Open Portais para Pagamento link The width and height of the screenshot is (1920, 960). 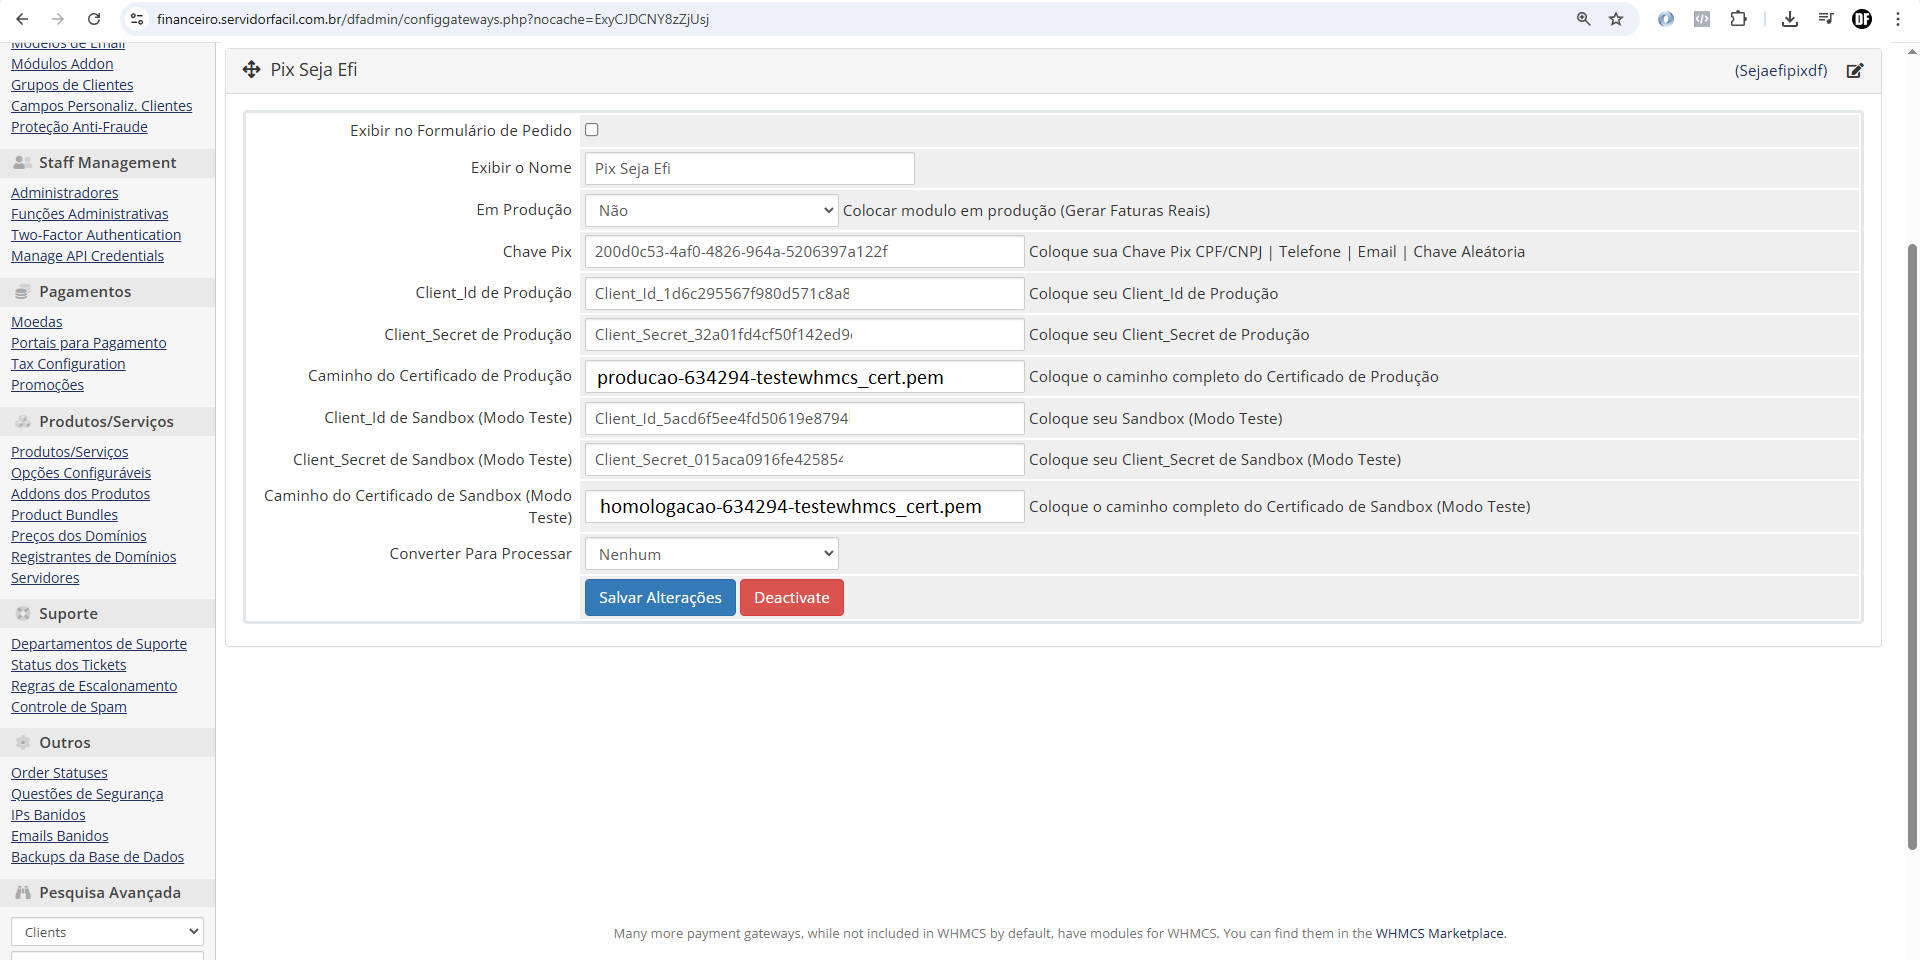tap(89, 343)
